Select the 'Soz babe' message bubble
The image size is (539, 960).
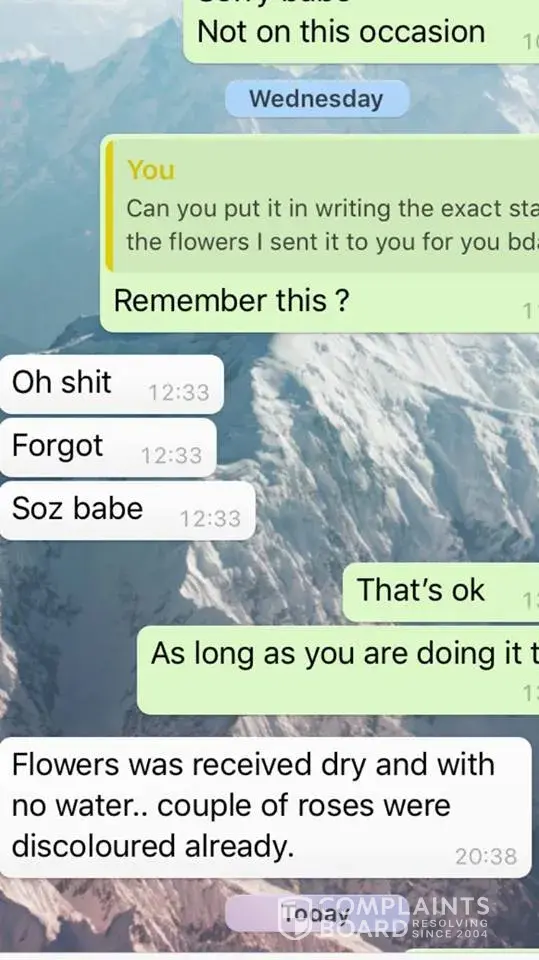tap(127, 510)
